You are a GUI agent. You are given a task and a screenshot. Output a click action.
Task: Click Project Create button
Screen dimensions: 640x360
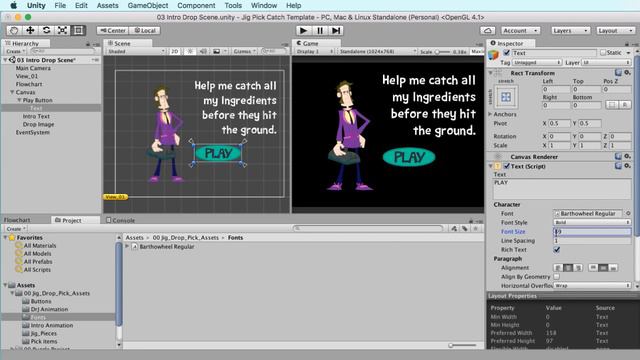16,229
